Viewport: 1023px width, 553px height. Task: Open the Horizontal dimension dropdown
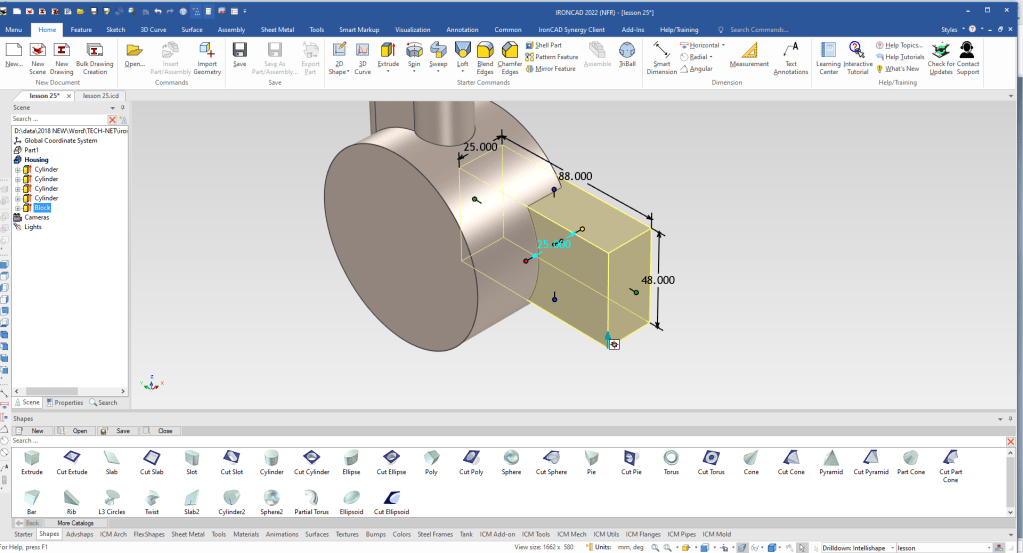(x=725, y=46)
